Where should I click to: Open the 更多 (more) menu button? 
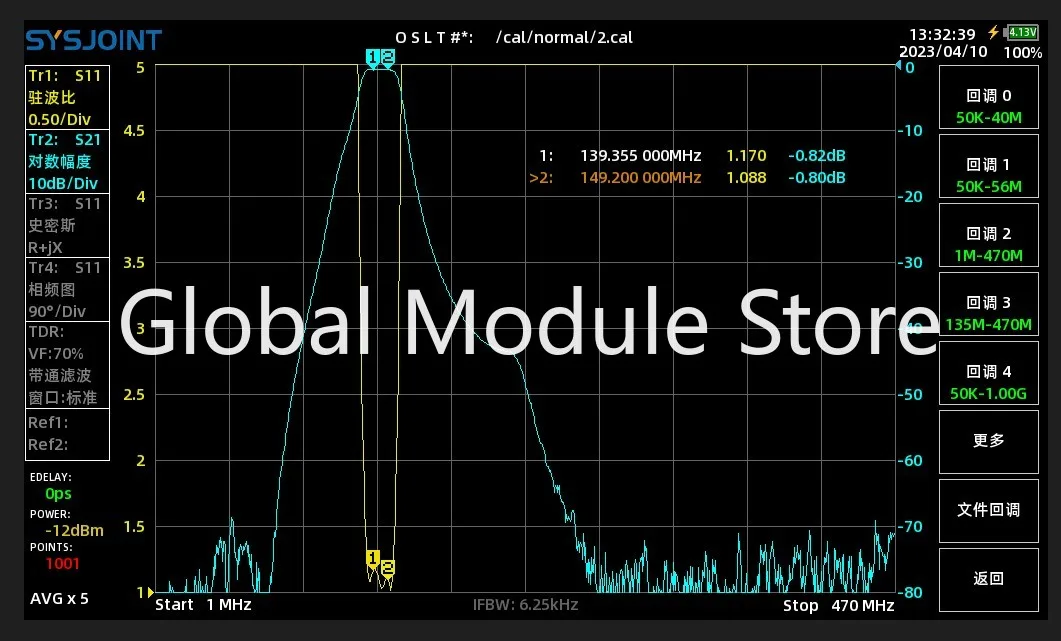pyautogui.click(x=989, y=442)
